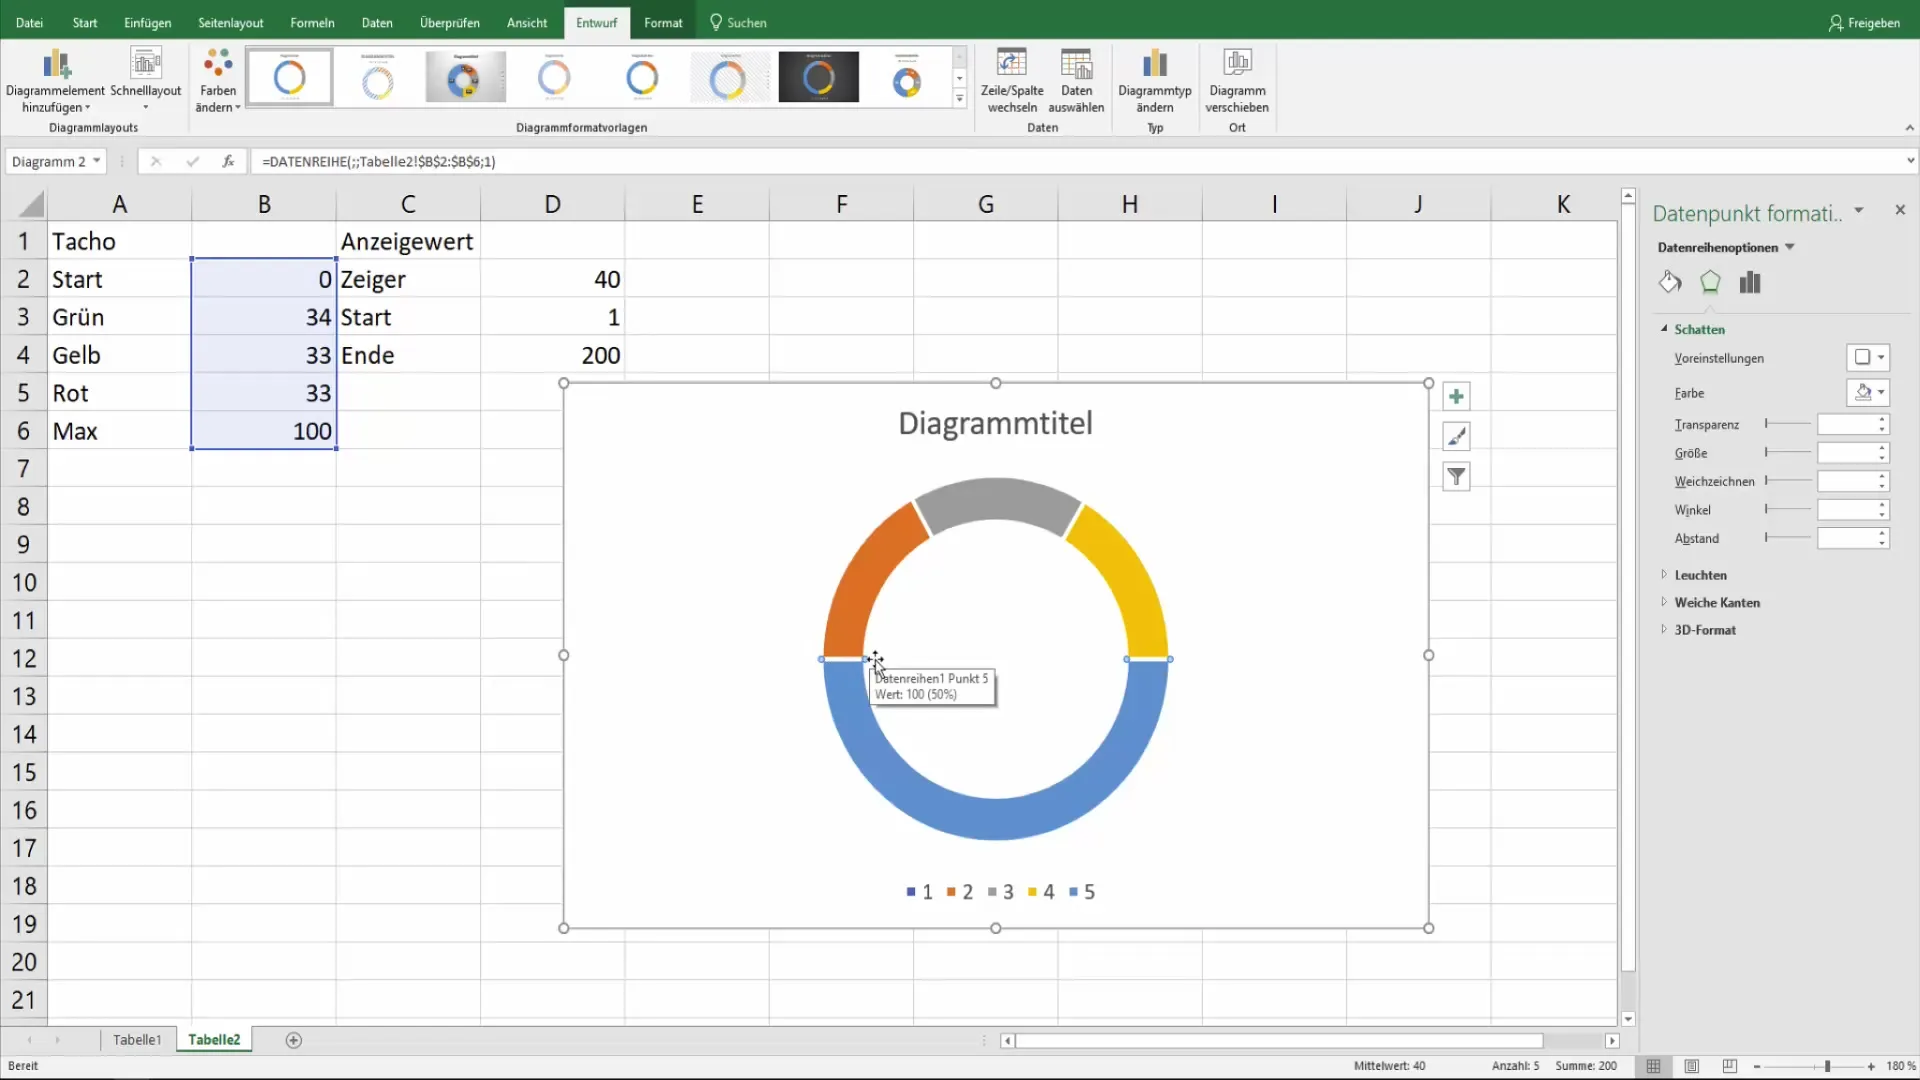Open Datenreihenoptionen bar chart tab
Image resolution: width=1920 pixels, height=1080 pixels.
click(x=1750, y=282)
